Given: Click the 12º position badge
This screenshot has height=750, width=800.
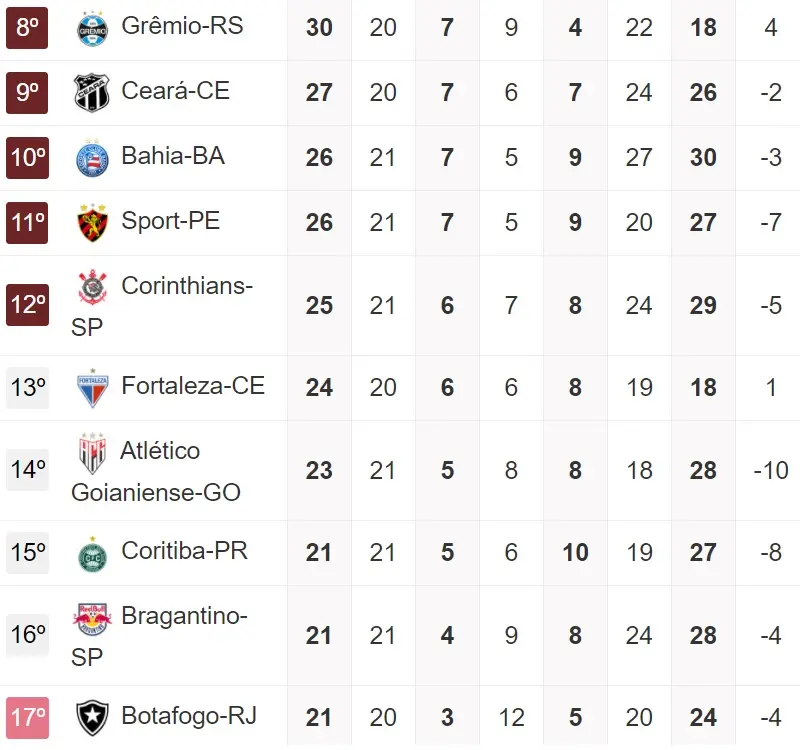Looking at the screenshot, I should 27,305.
